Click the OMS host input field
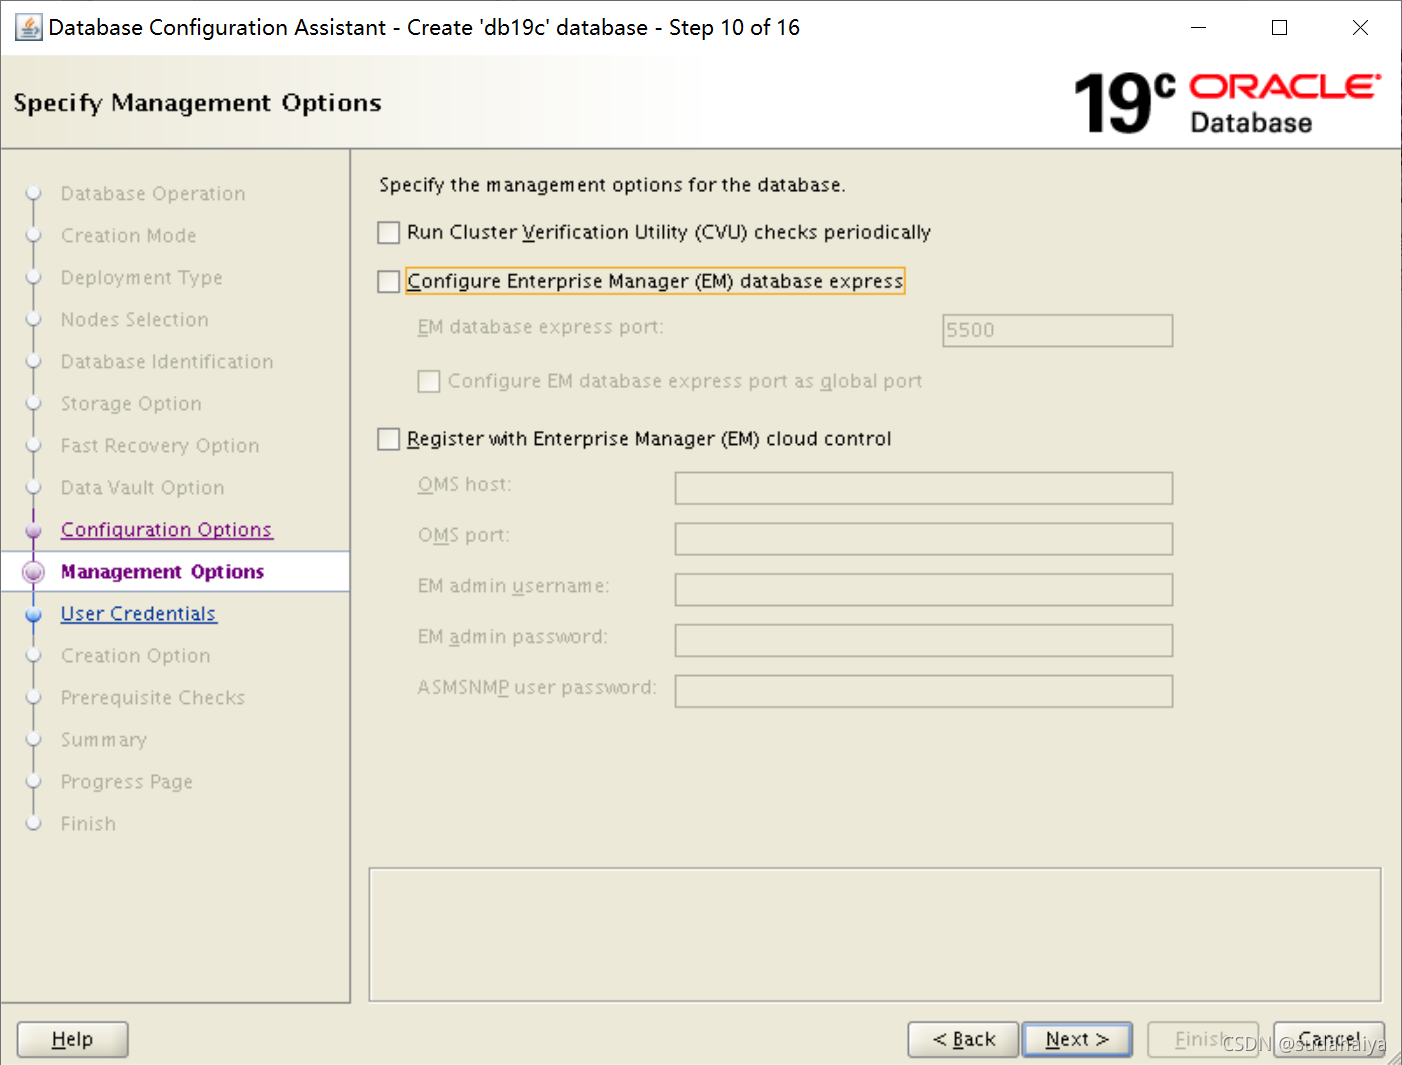 [923, 488]
